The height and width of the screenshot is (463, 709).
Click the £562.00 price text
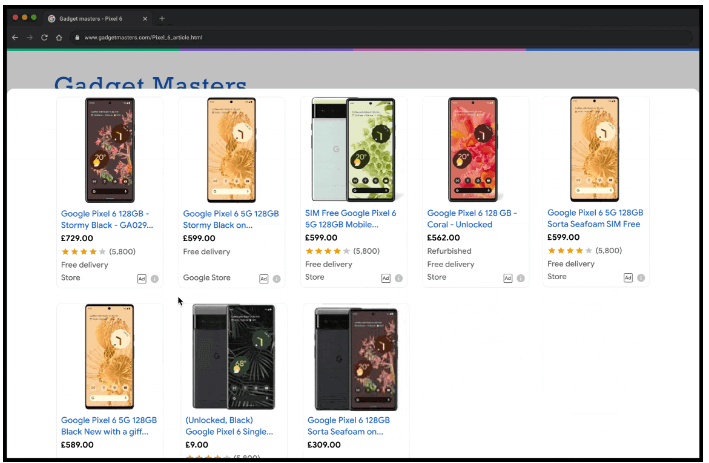pyautogui.click(x=444, y=238)
